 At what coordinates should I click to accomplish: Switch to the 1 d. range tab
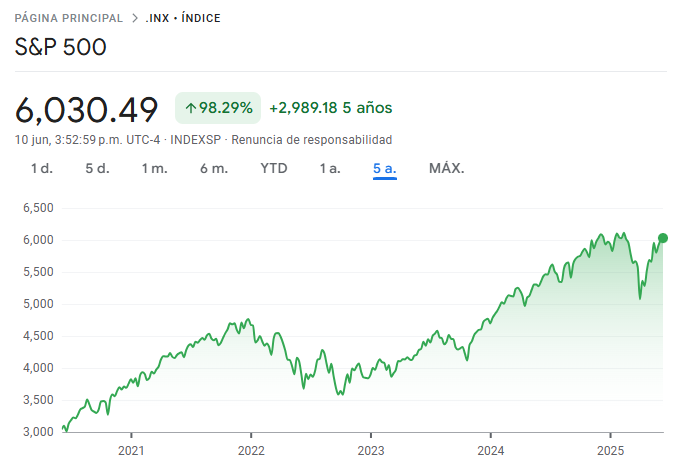41,168
